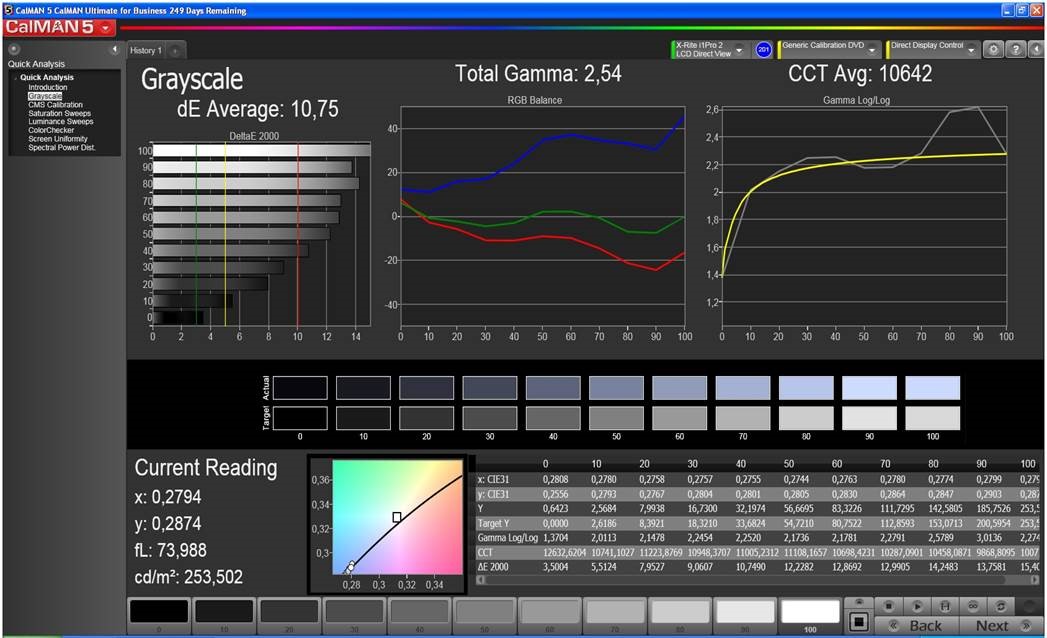Click the RGB Balance chart title
This screenshot has width=1047, height=638.
[535, 100]
